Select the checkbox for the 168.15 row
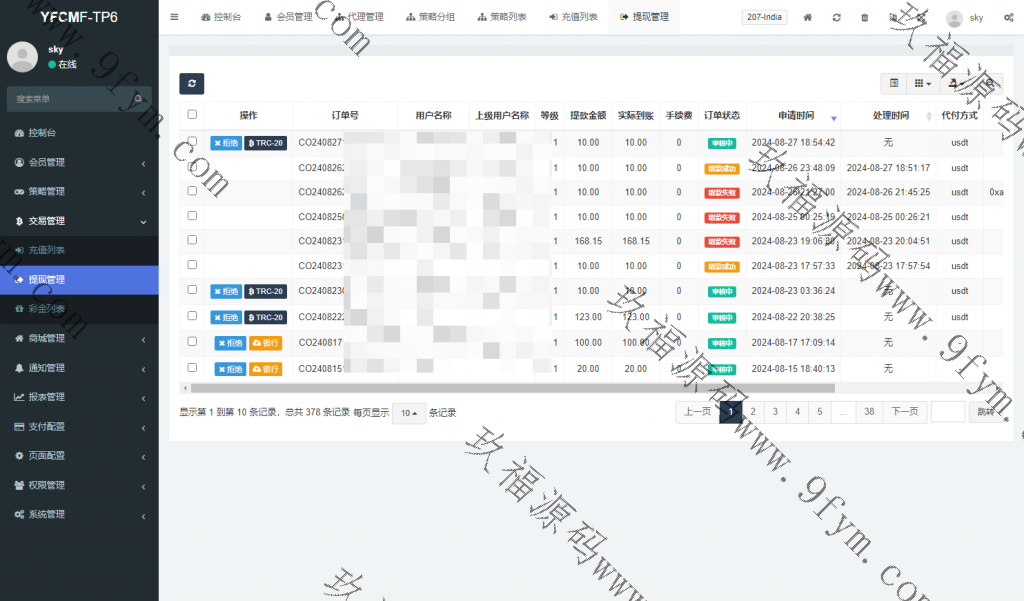The width and height of the screenshot is (1024, 601). coord(192,240)
